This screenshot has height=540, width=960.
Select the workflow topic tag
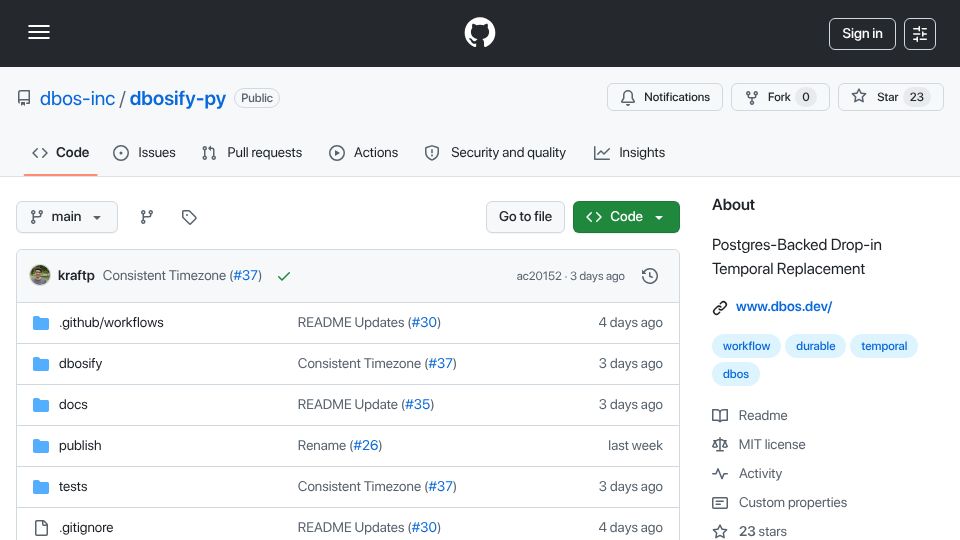746,346
